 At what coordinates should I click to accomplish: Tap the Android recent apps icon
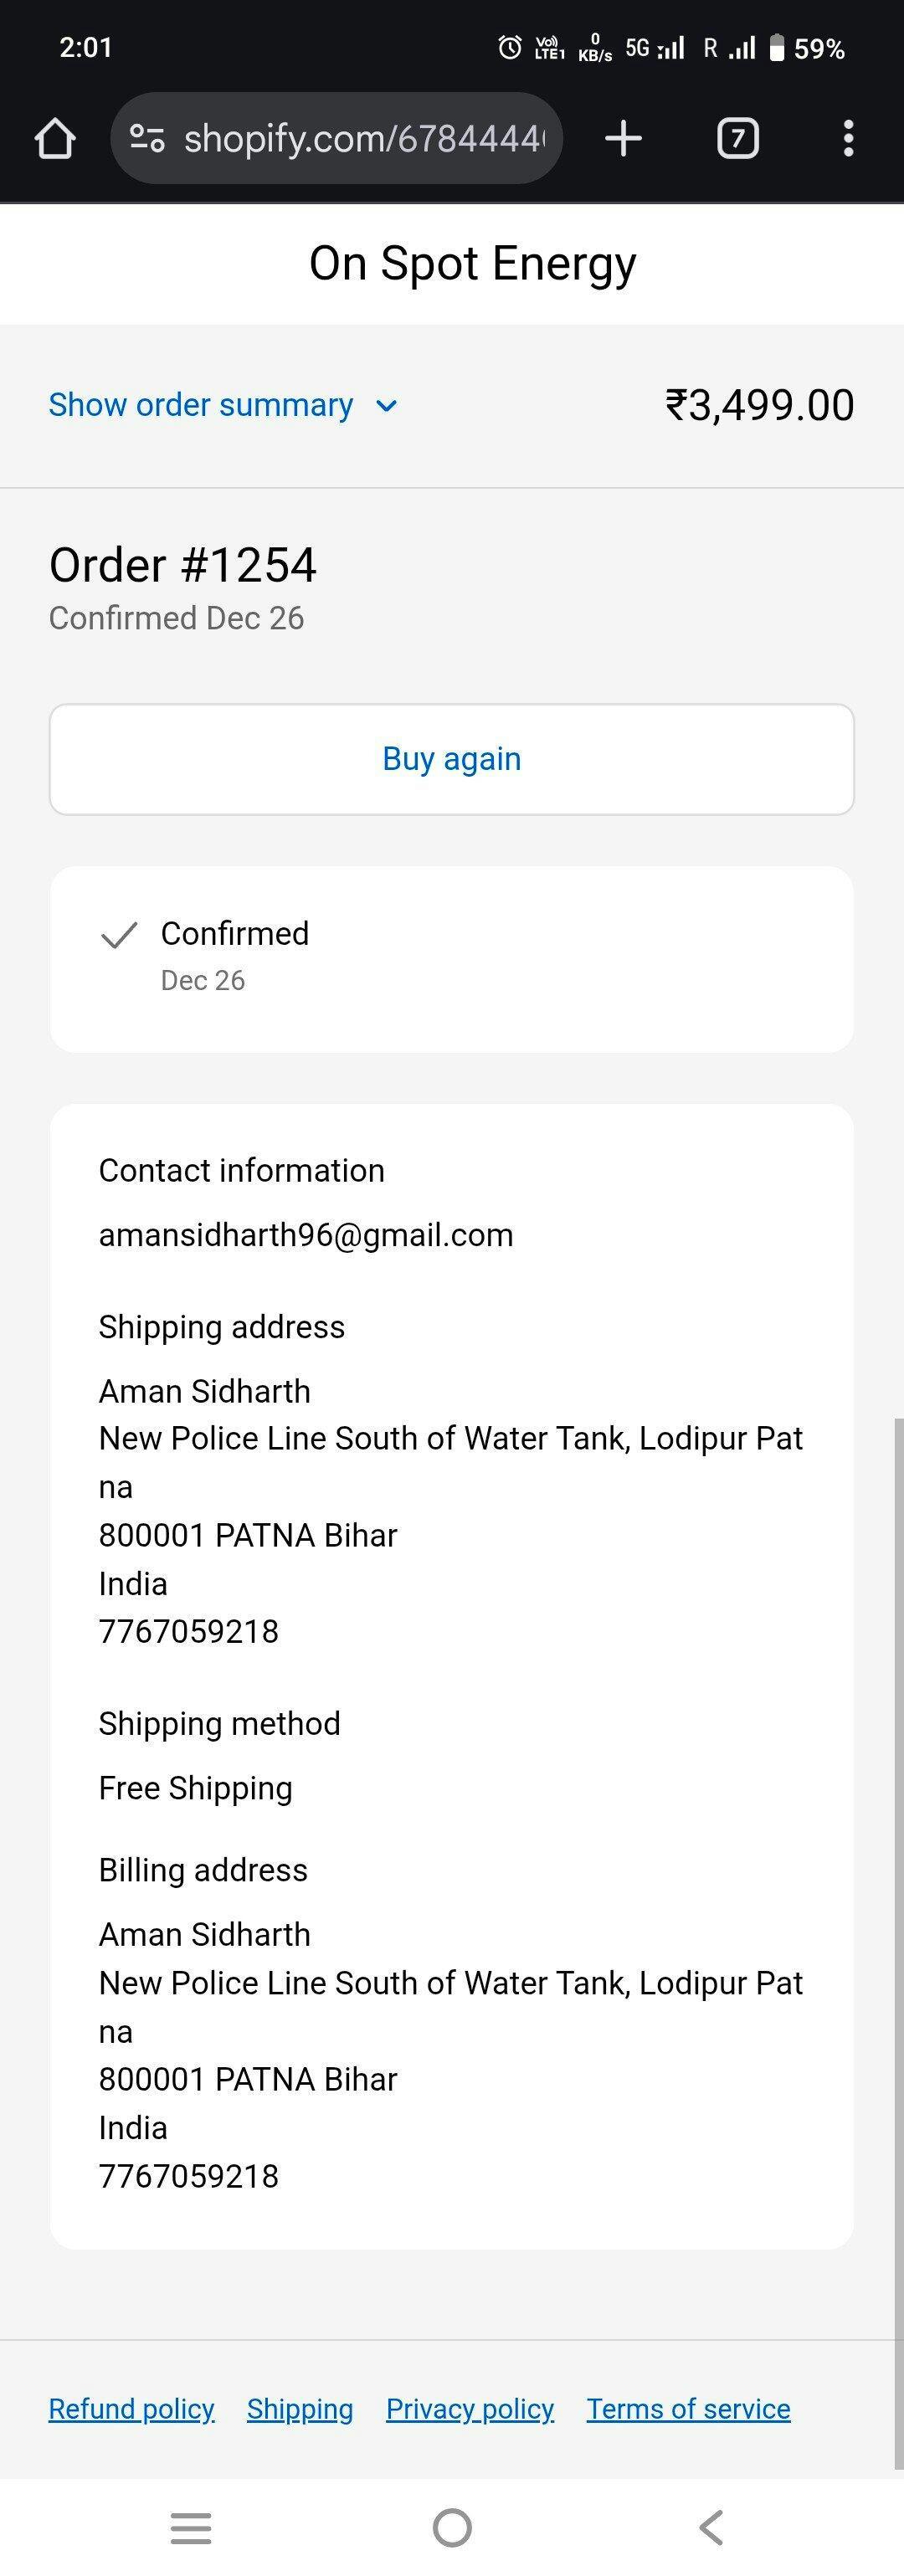191,2527
